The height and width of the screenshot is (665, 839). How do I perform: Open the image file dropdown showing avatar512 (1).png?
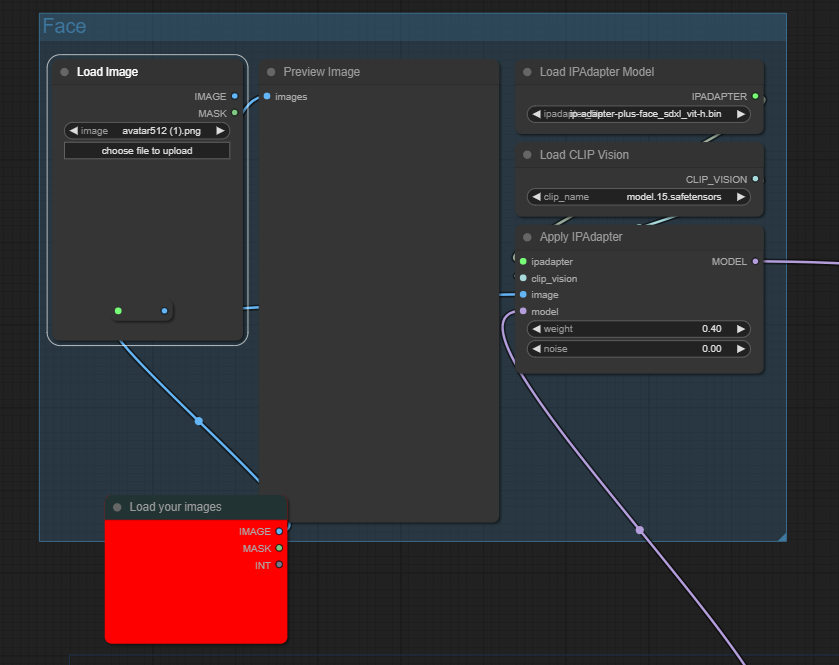point(147,130)
